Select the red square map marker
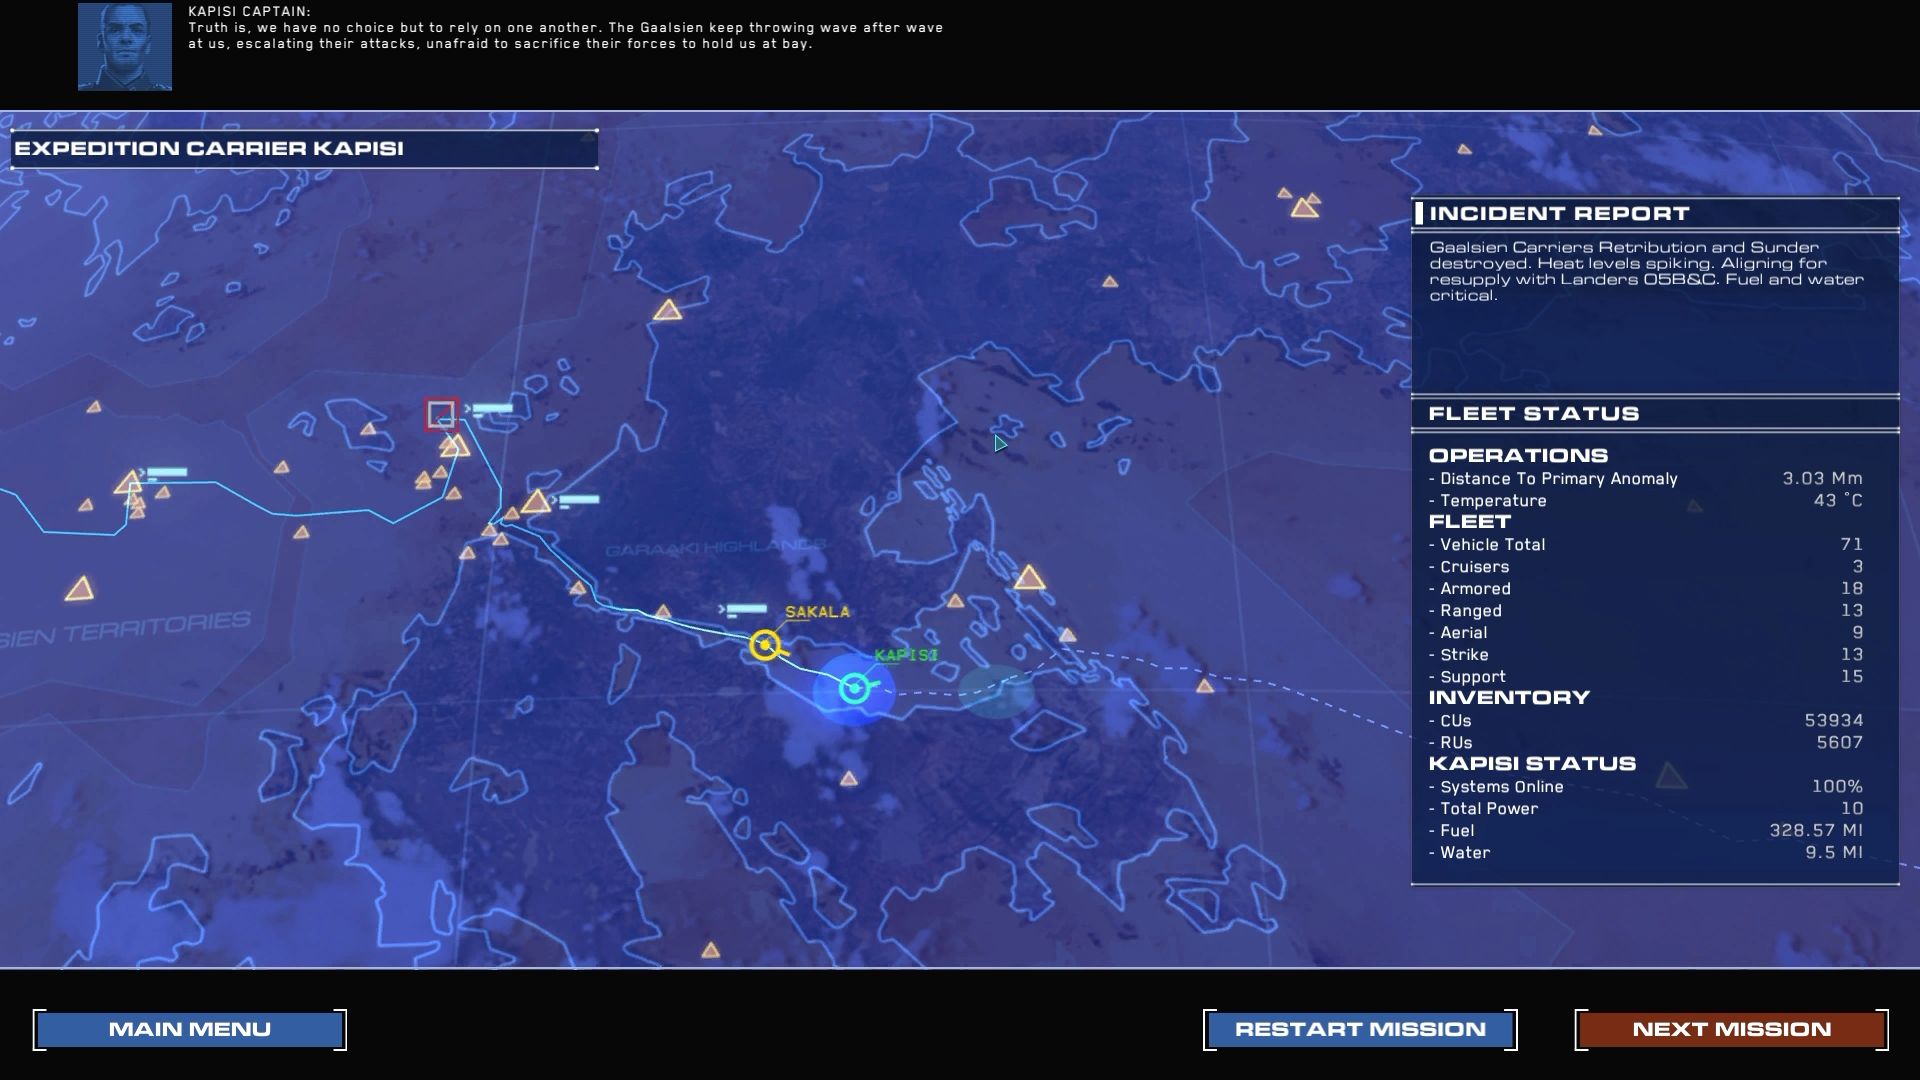The image size is (1920, 1080). 441,414
